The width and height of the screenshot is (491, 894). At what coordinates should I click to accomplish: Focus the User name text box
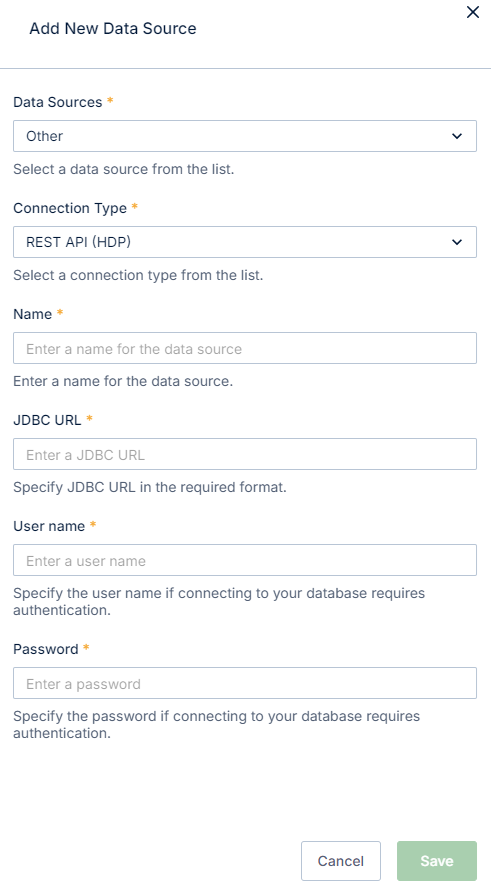coord(245,560)
